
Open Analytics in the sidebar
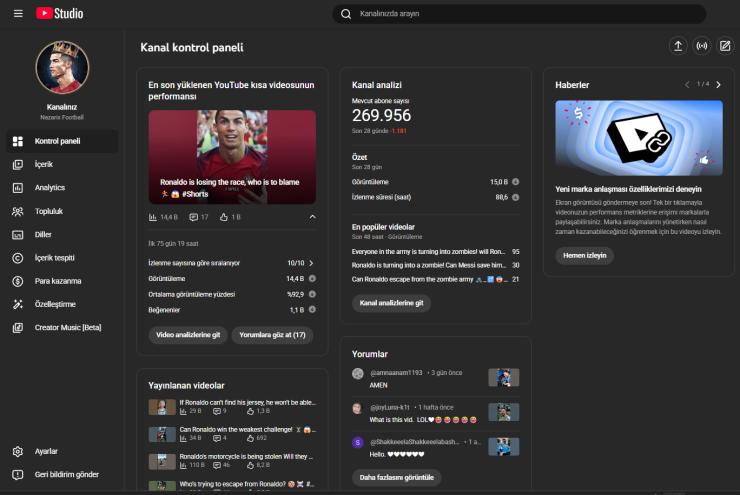tap(62, 188)
